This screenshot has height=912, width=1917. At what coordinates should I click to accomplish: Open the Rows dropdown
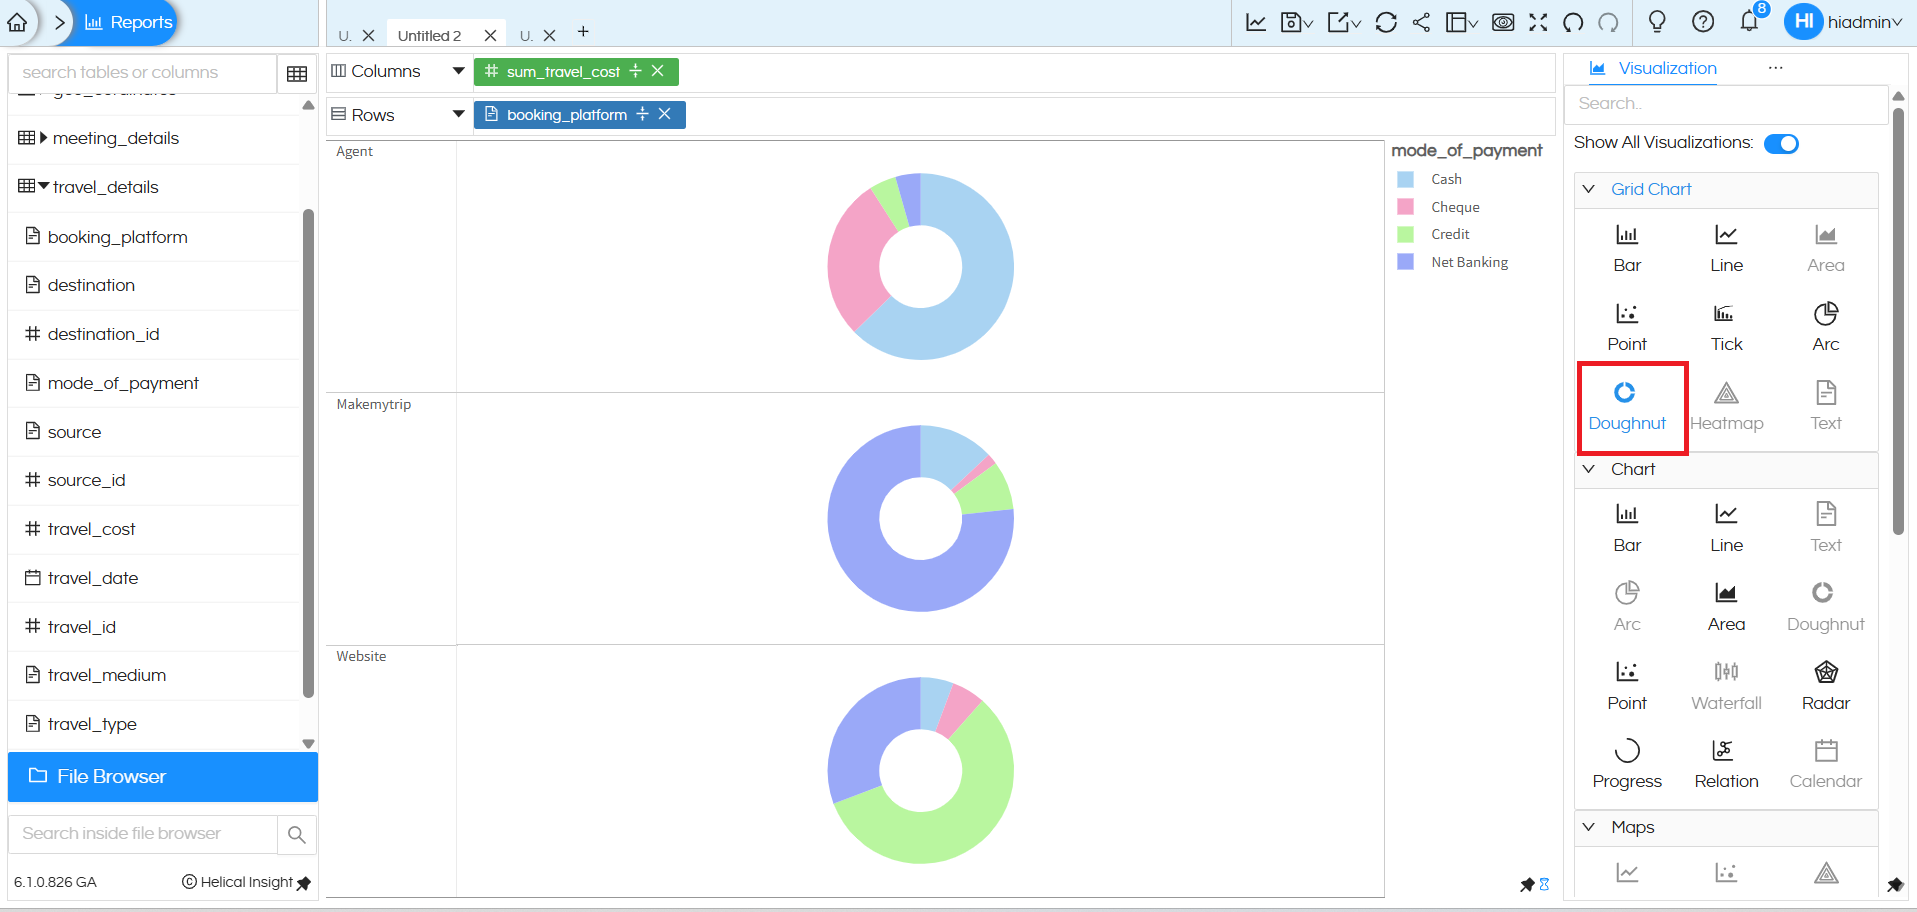coord(458,114)
